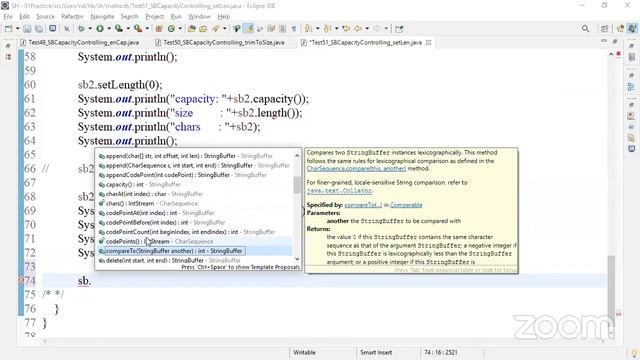Expand the Run configurations dropdown

[x=109, y=29]
